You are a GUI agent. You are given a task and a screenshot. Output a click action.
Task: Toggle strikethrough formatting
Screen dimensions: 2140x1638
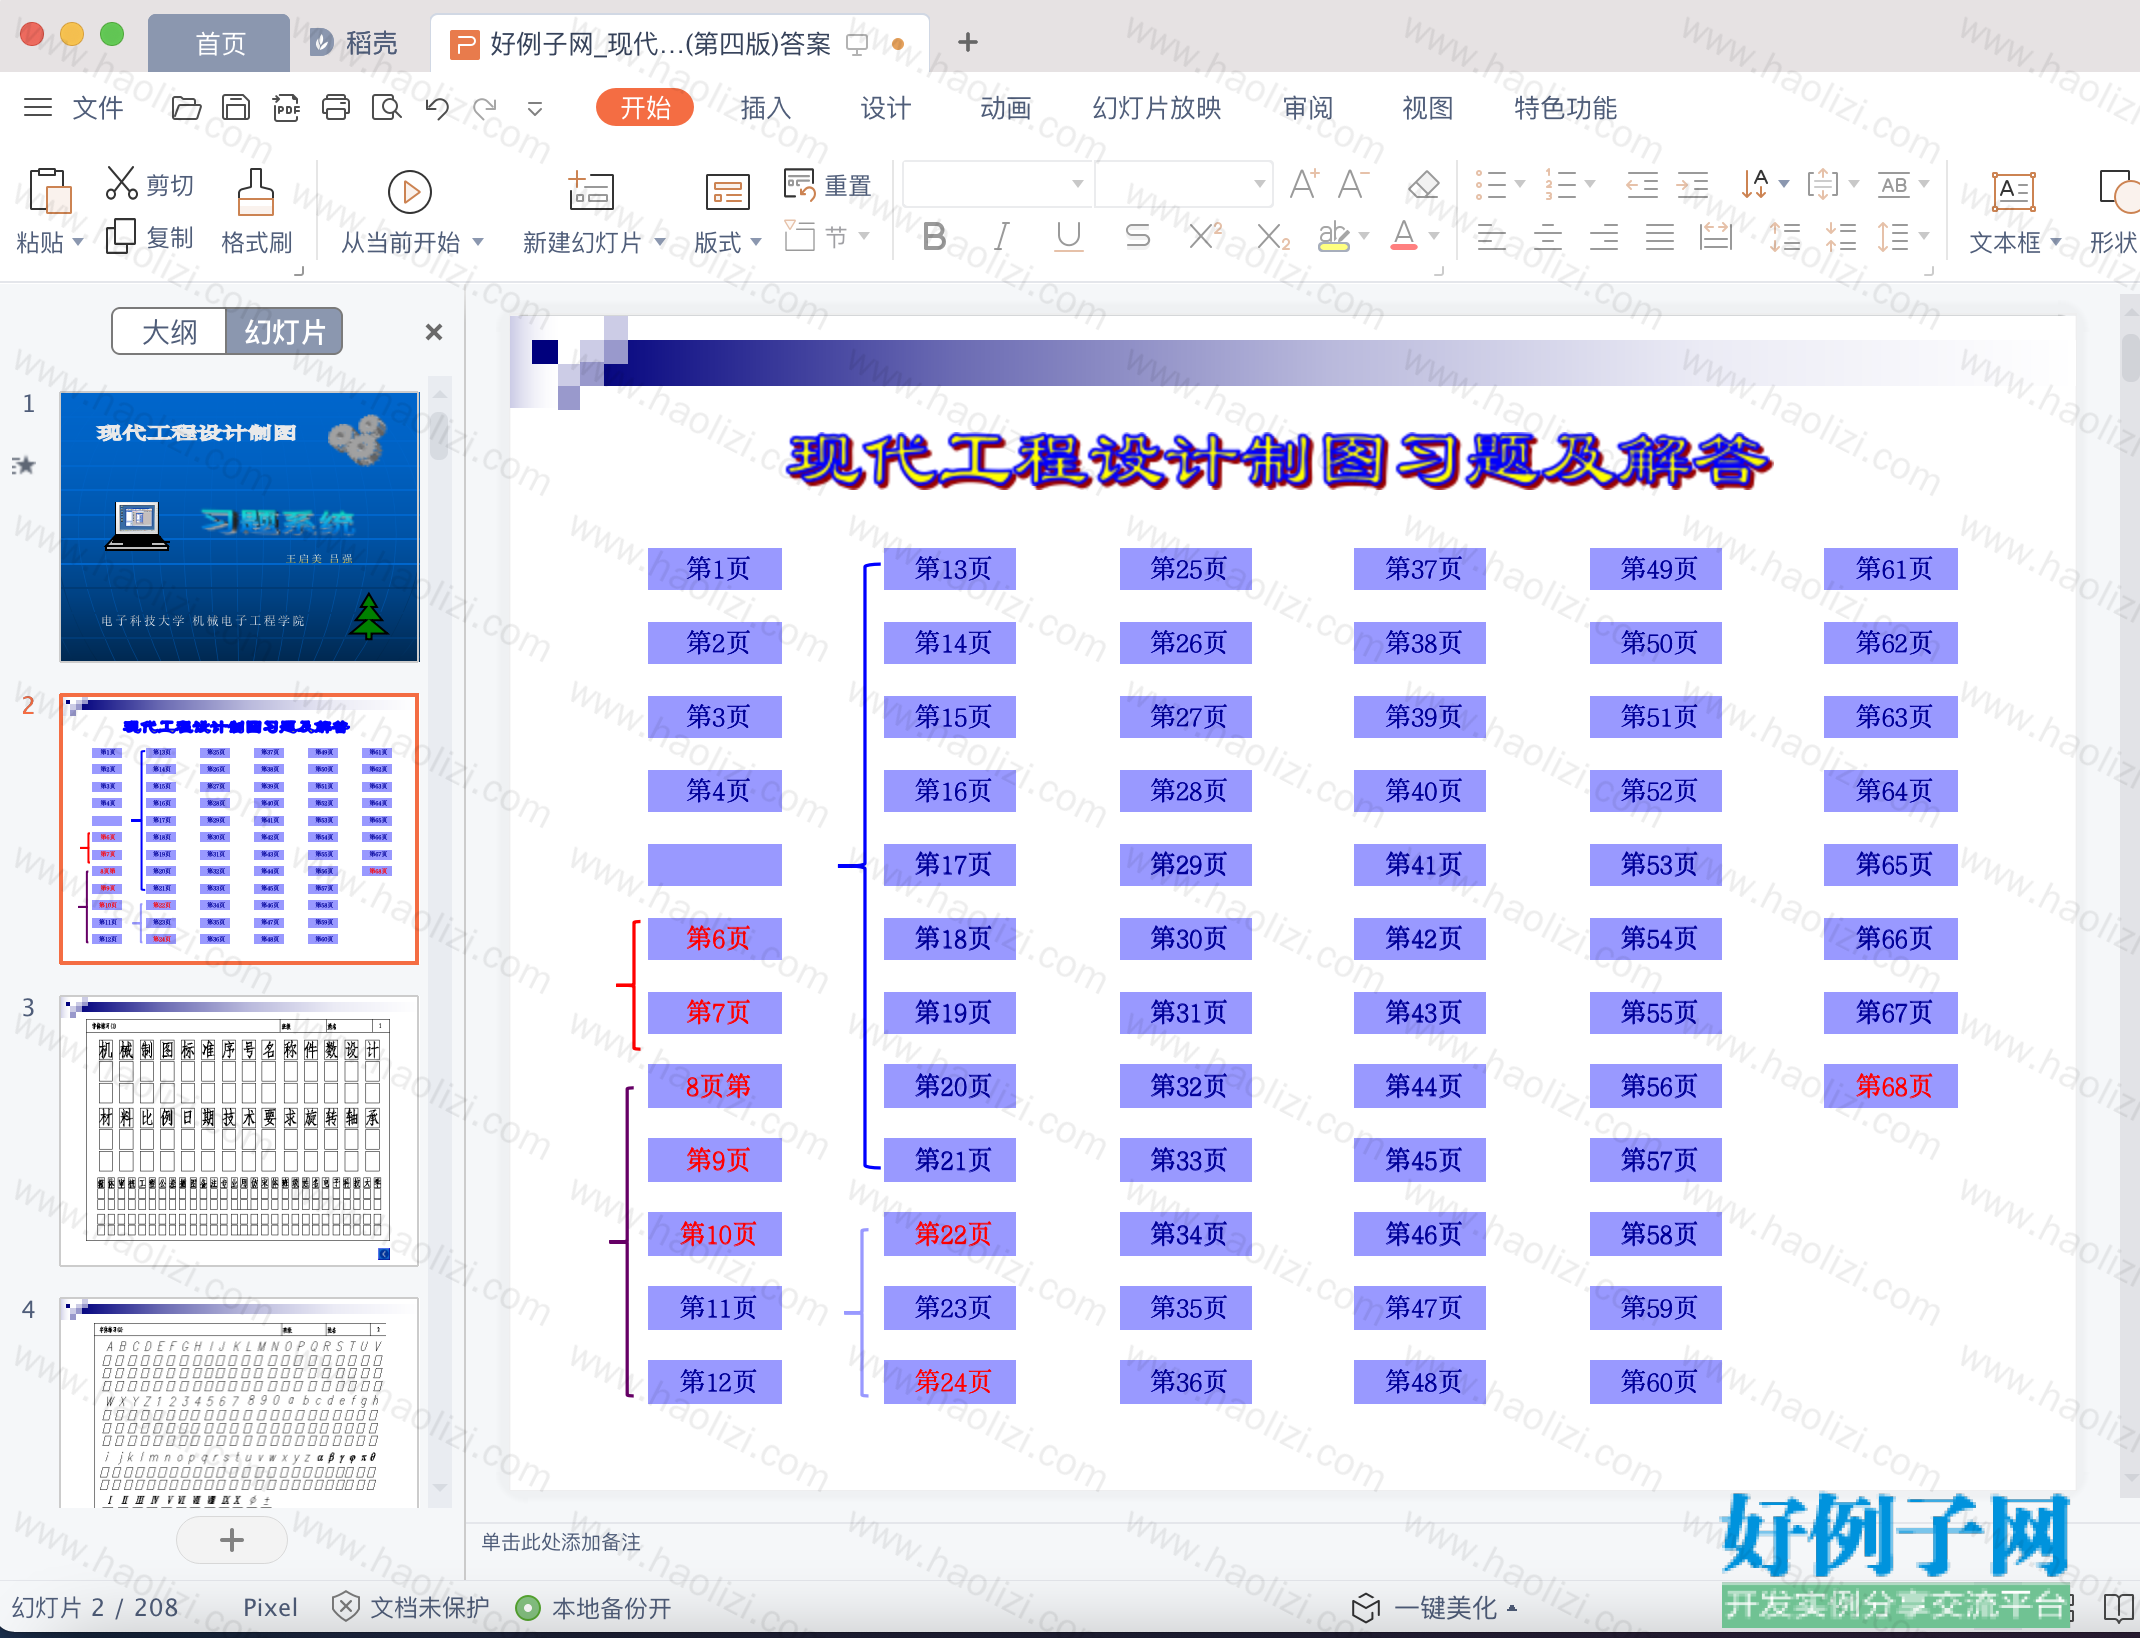(1137, 237)
